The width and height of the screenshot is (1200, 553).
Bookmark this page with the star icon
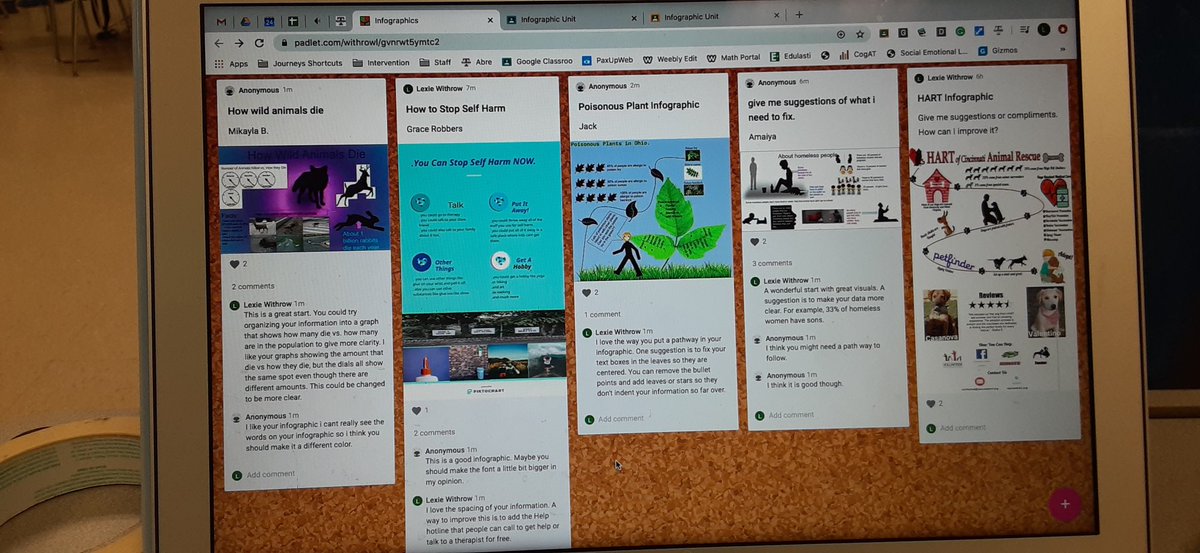859,34
